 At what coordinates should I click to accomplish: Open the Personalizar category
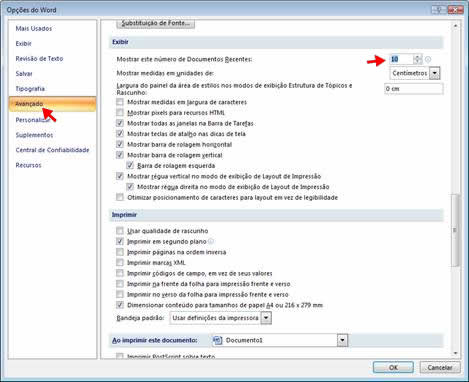(x=32, y=120)
